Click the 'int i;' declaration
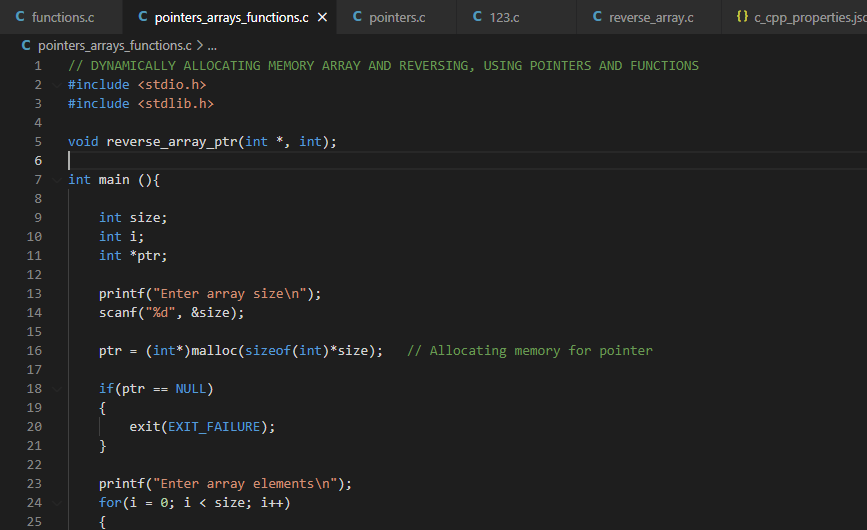The width and height of the screenshot is (867, 530). pyautogui.click(x=122, y=237)
